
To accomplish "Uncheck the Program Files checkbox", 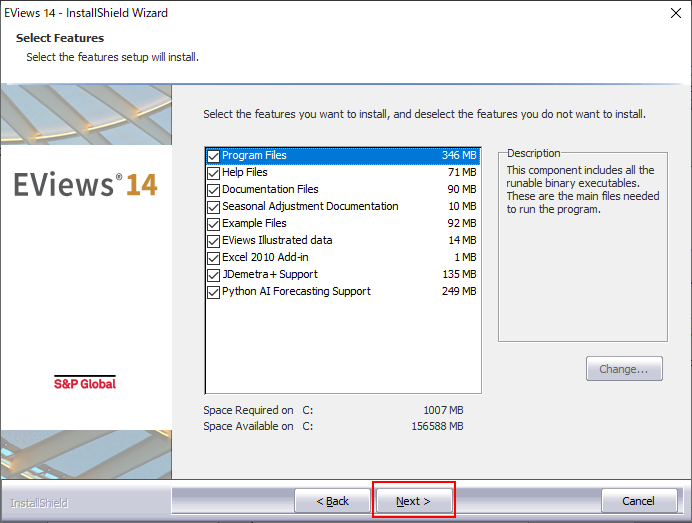I will coord(214,156).
